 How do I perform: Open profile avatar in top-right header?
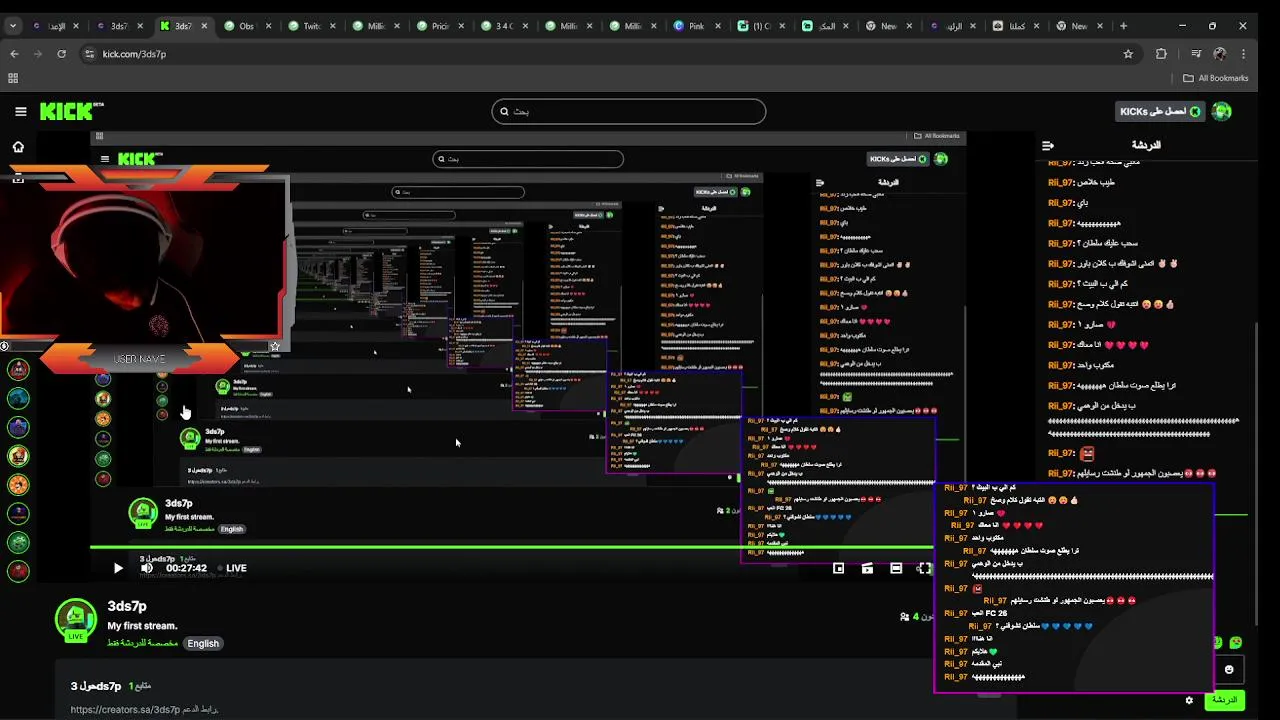coord(1221,112)
